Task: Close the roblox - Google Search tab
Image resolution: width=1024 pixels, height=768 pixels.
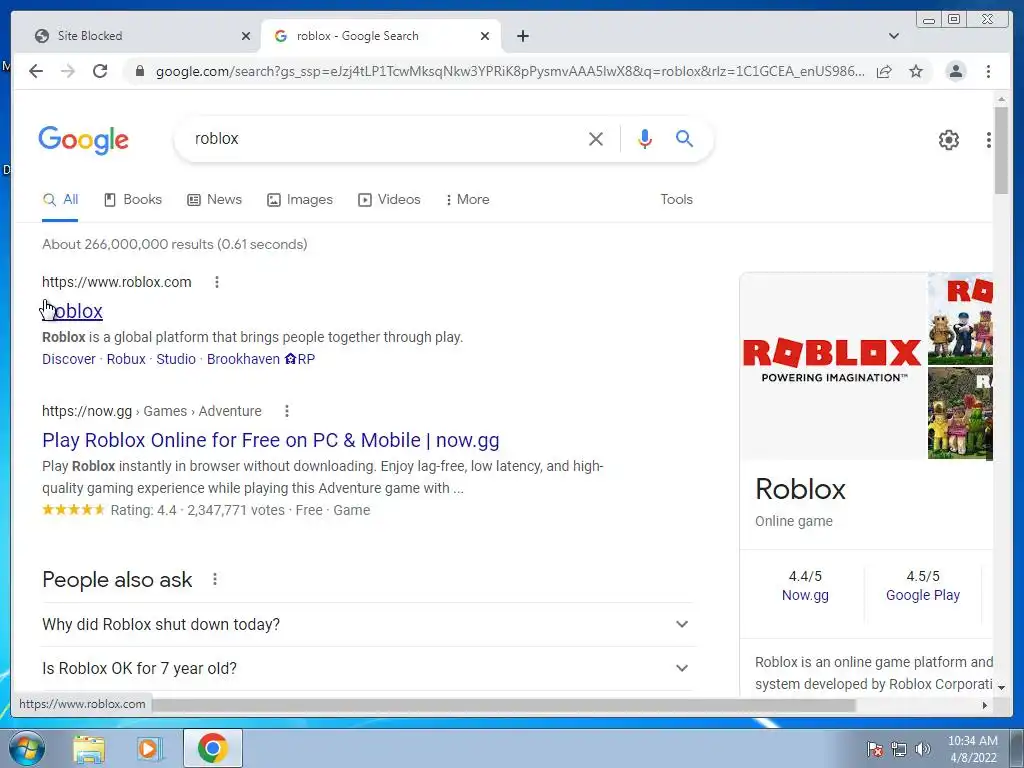Action: tap(485, 36)
